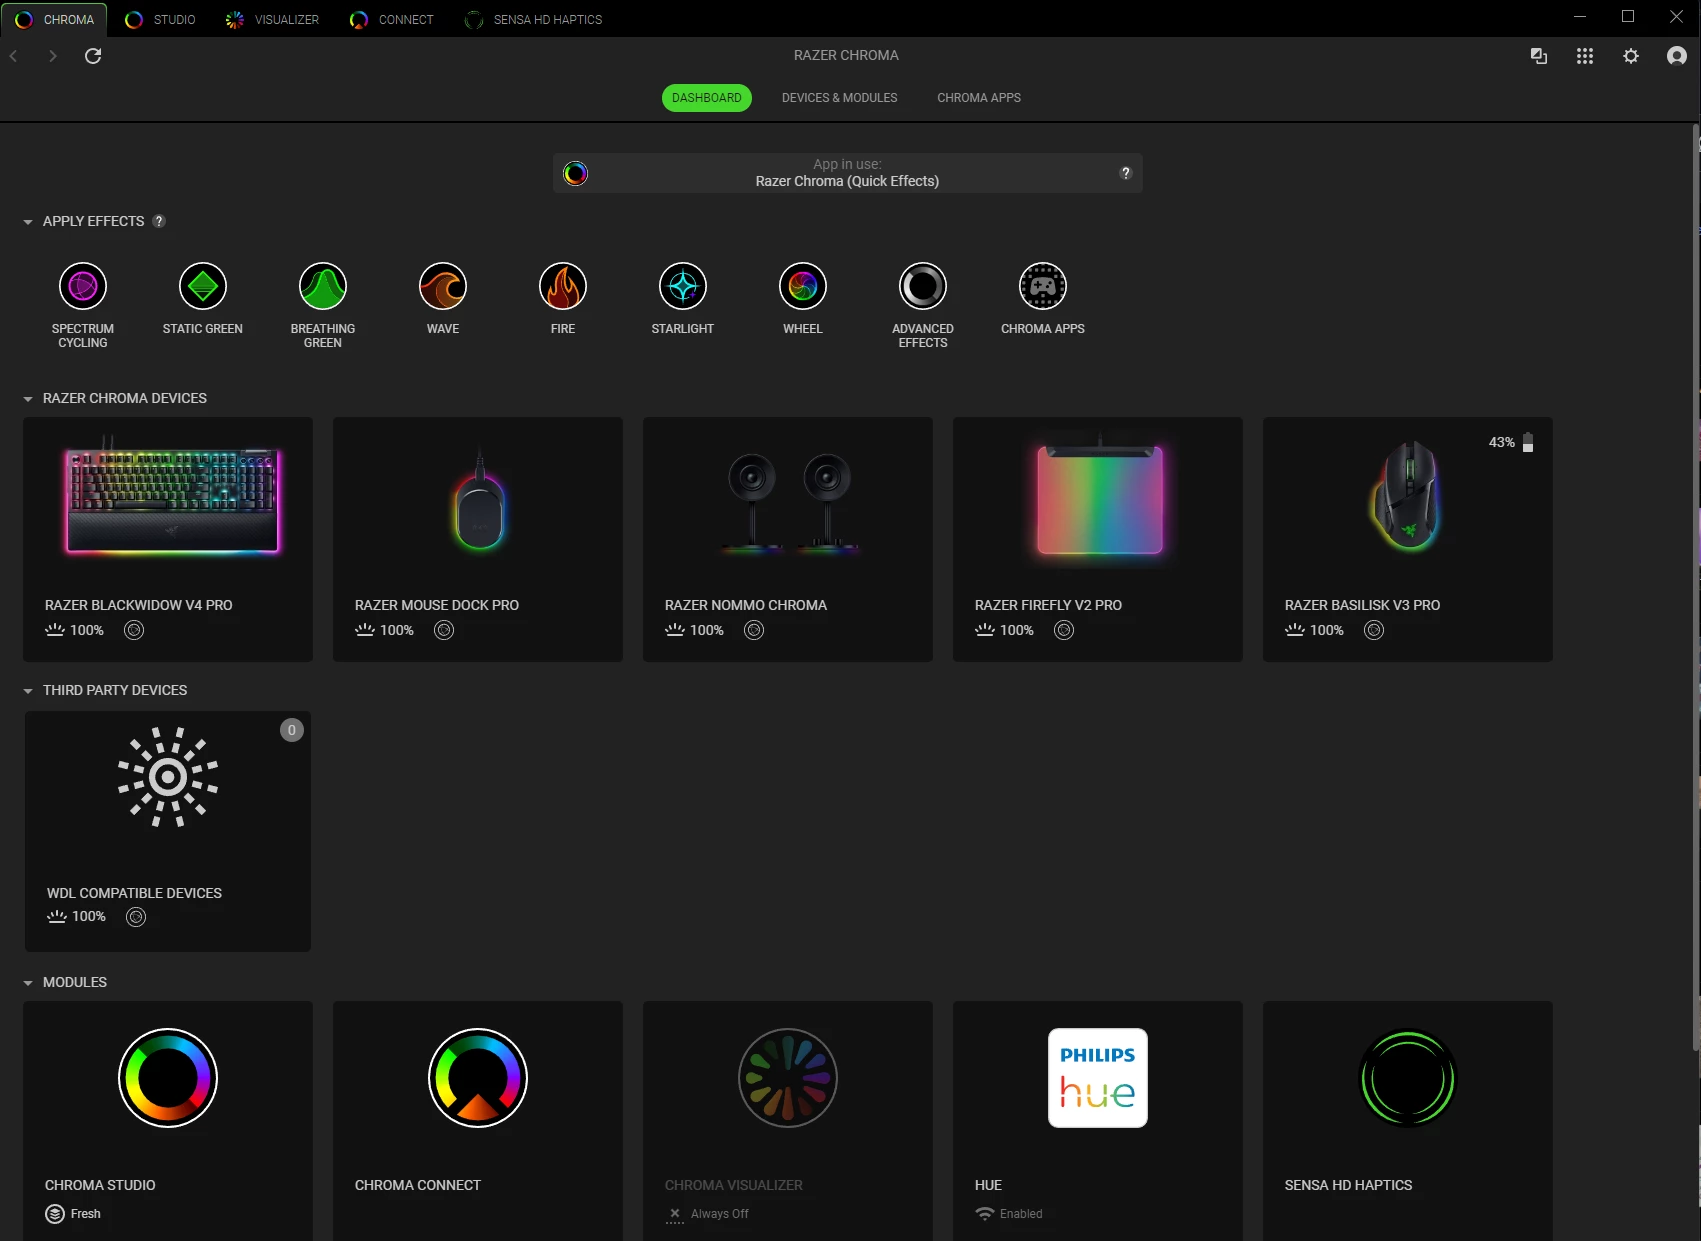Open the settings gear icon
The width and height of the screenshot is (1701, 1241).
(1631, 56)
